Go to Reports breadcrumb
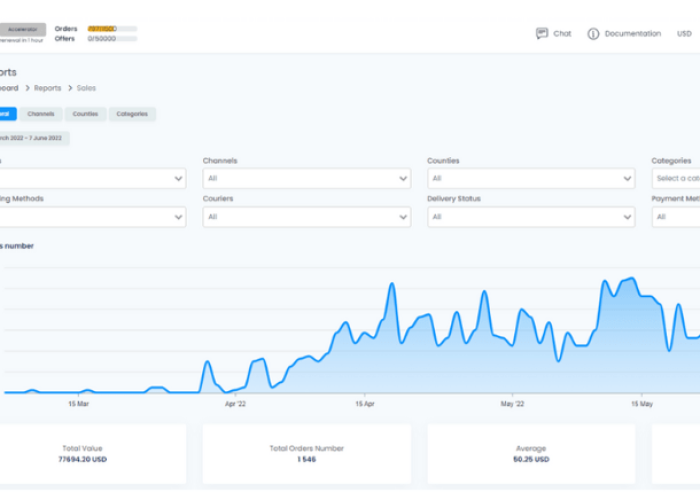Screen dimensions: 700x500 (x=47, y=88)
